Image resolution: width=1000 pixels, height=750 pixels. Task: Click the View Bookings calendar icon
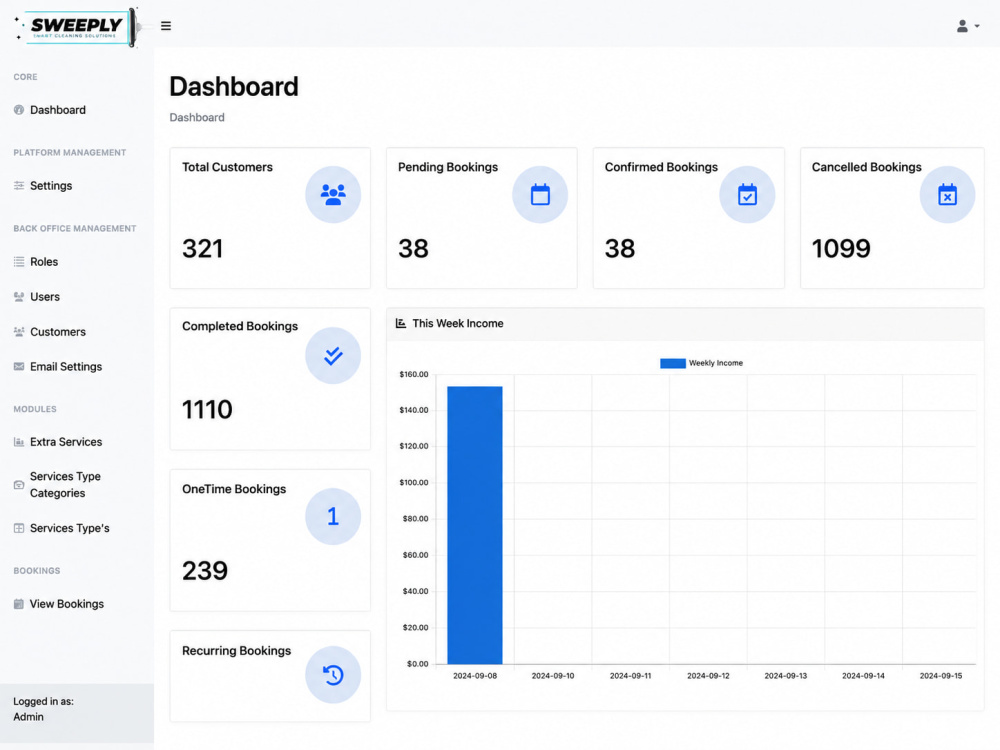tap(18, 604)
